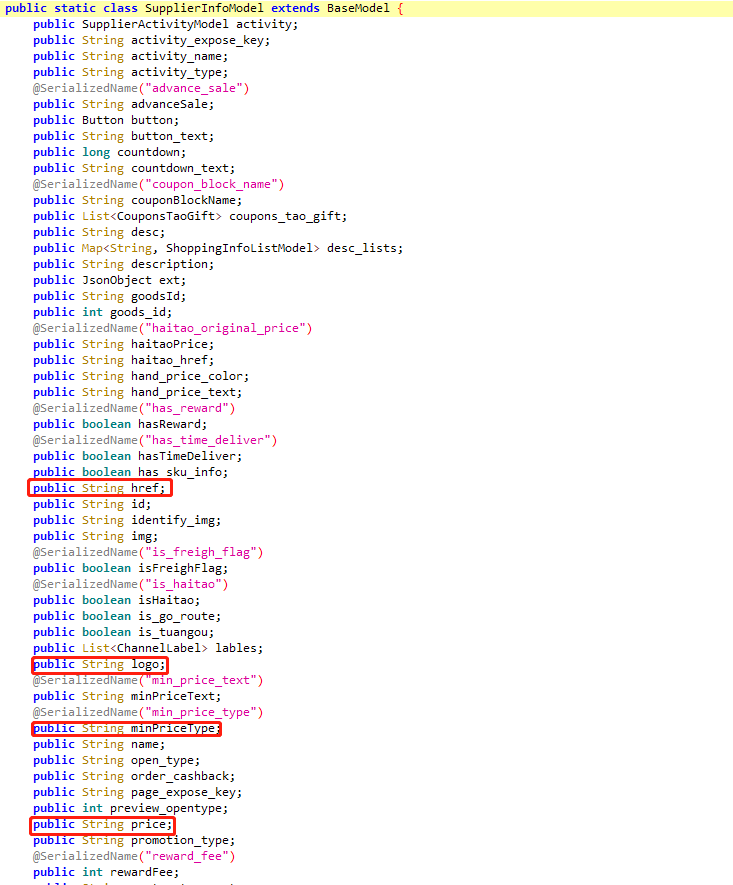Image resolution: width=733 pixels, height=885 pixels.
Task: Click the annotation @SerializedName("has_reward")
Action: pos(134,408)
